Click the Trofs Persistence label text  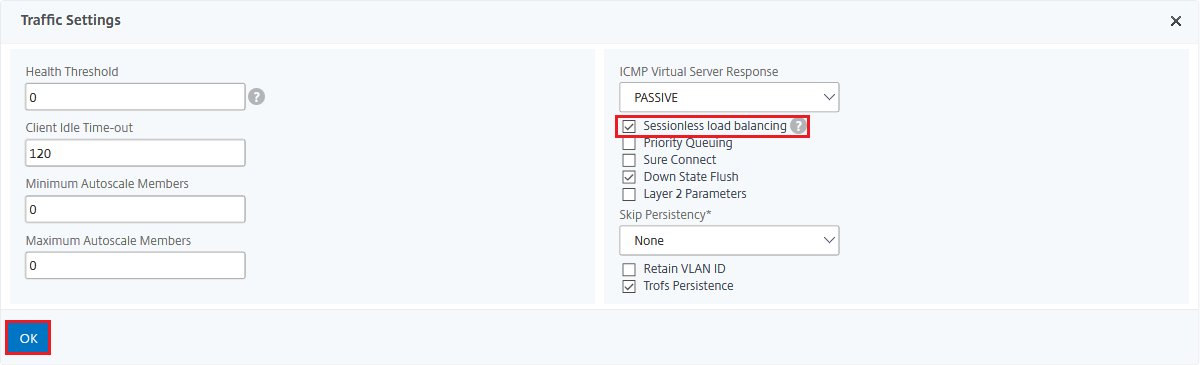[688, 286]
